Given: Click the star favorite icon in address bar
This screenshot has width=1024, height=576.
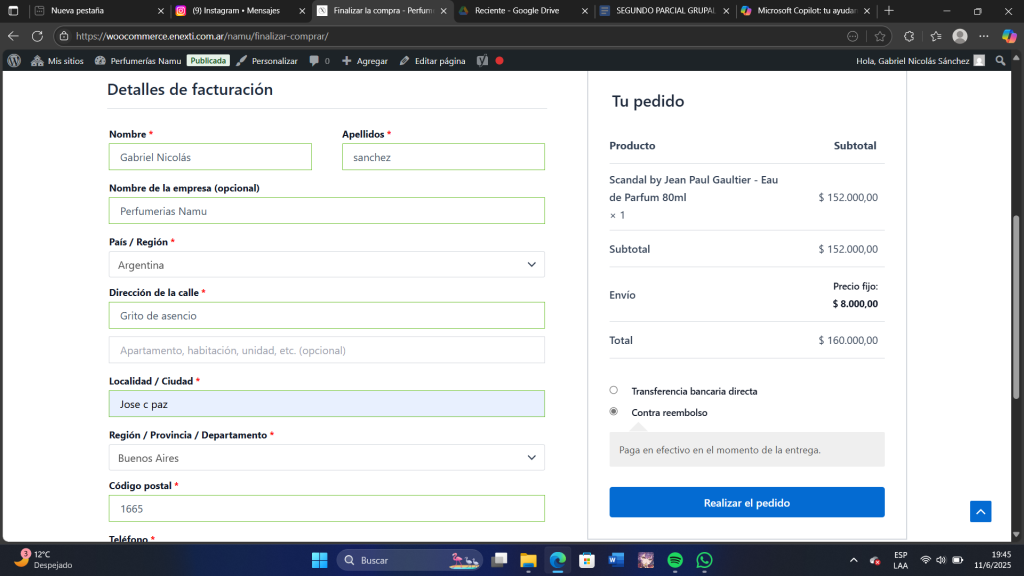Looking at the screenshot, I should (880, 36).
